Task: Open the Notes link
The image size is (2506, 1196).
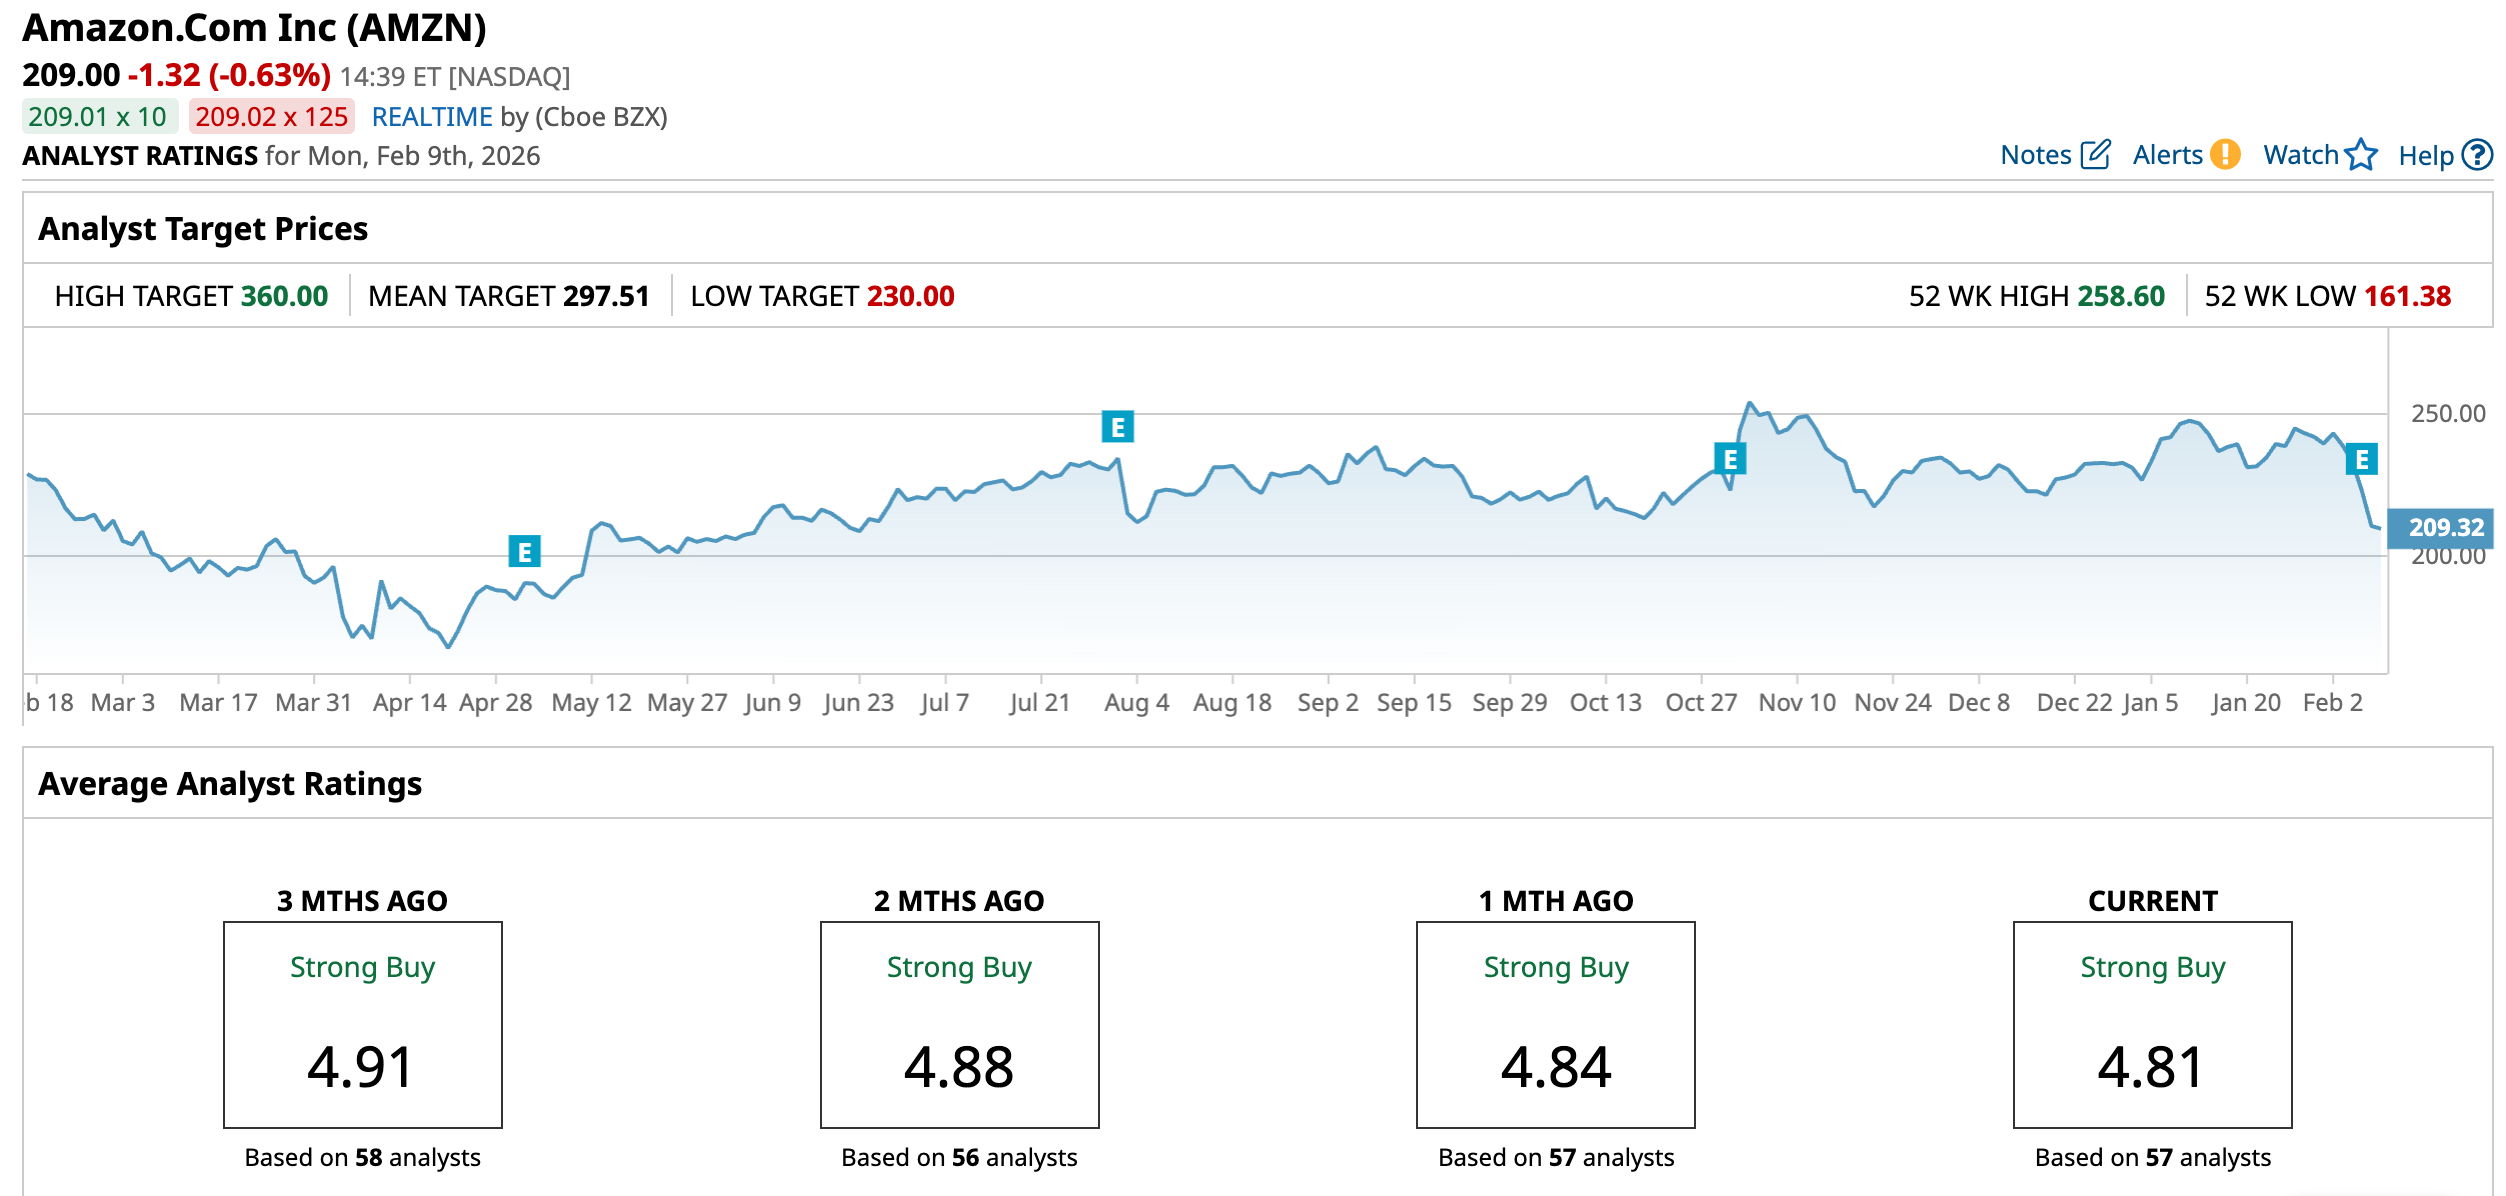Action: click(2035, 155)
